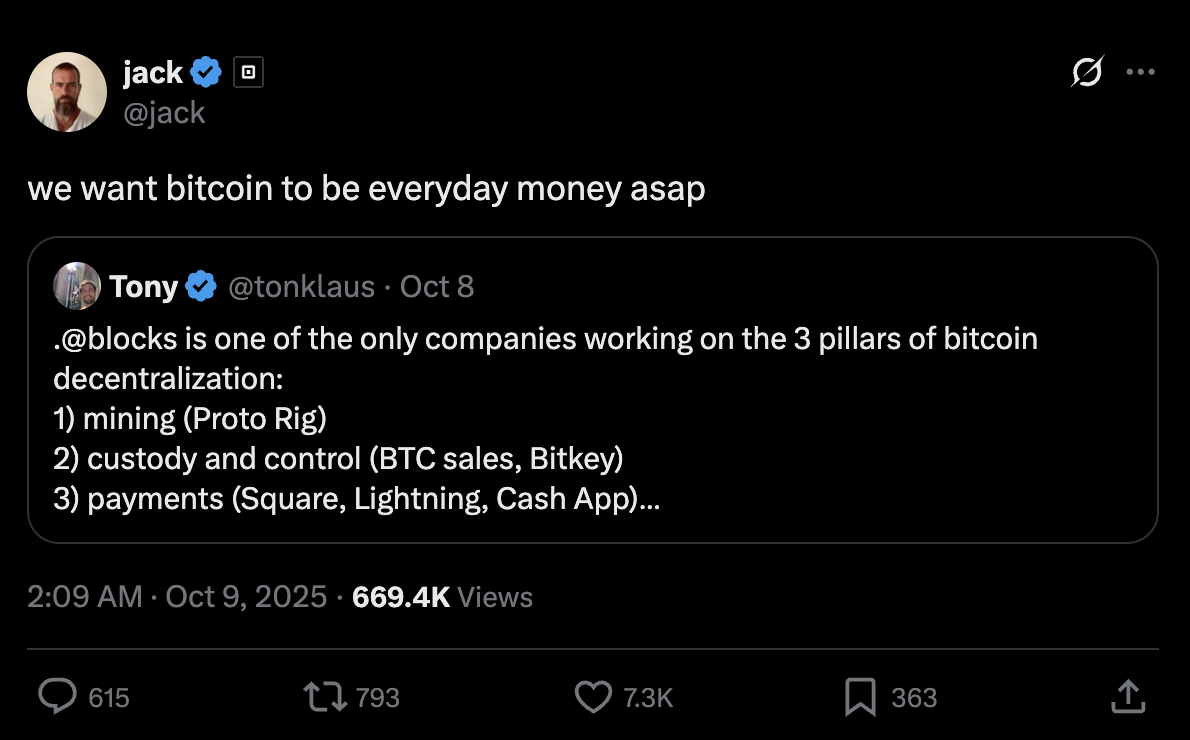Open quoted post text about bitcoin decentralization
The height and width of the screenshot is (740, 1190).
click(545, 418)
